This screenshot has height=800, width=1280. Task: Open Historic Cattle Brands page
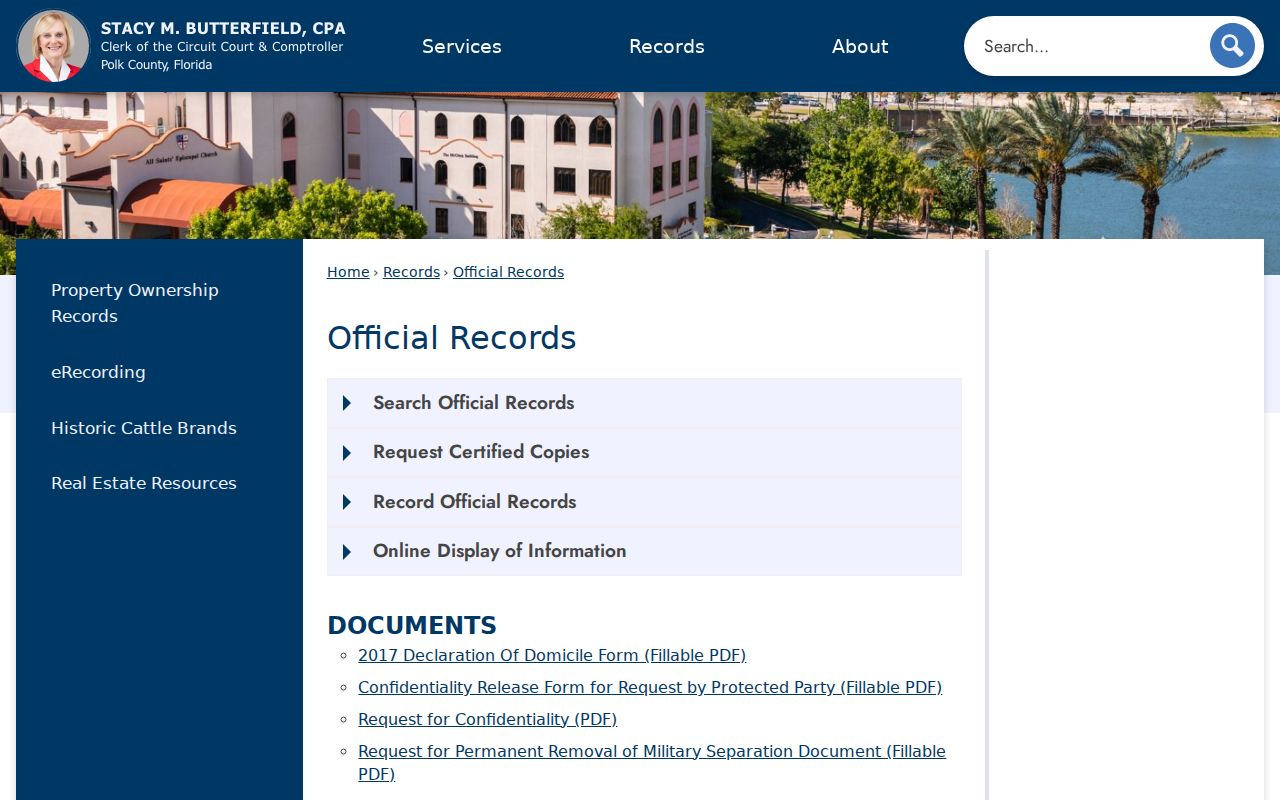coord(144,428)
